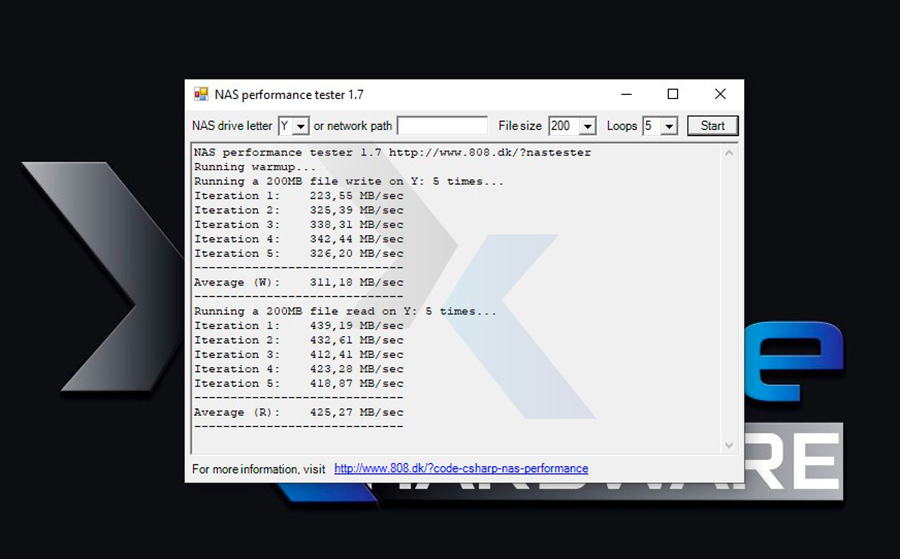Click the window title bar text
900x559 pixels.
(289, 95)
